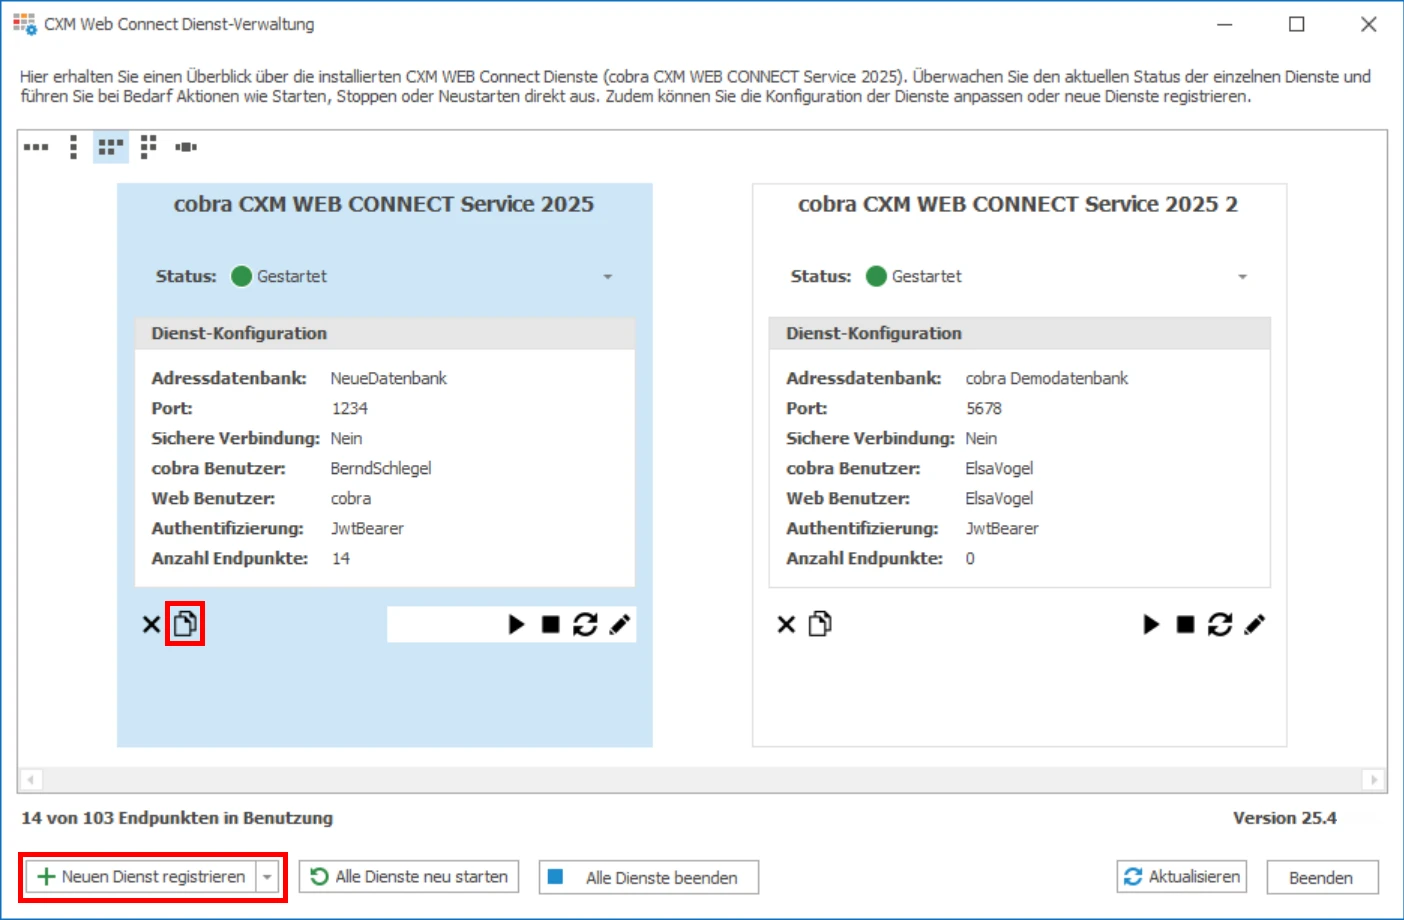1404x920 pixels.
Task: Open dropdown arrow beside Neuen Dienst registrieren
Action: pyautogui.click(x=266, y=876)
